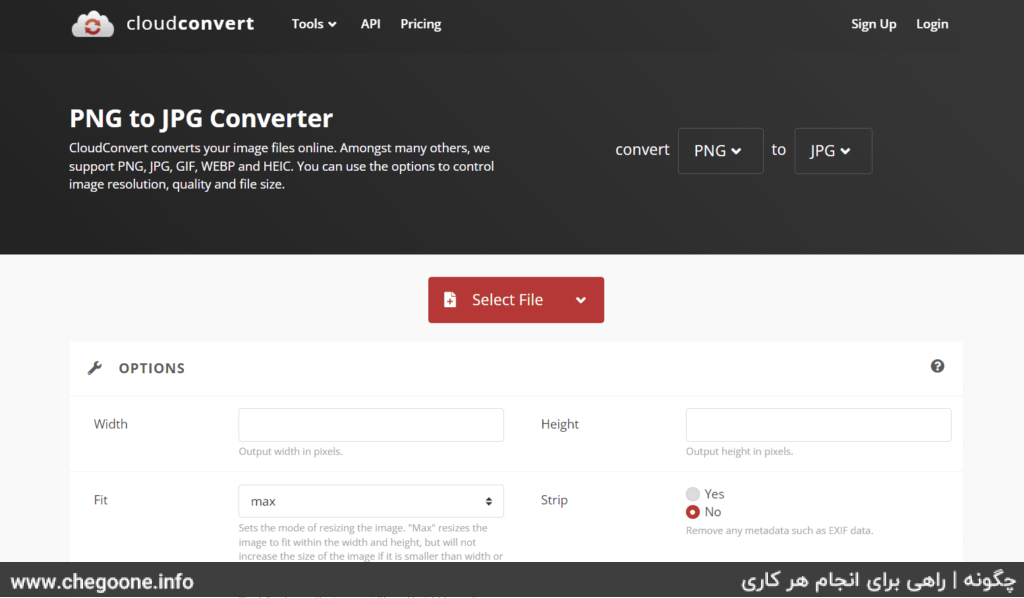This screenshot has width=1024, height=598.
Task: Click the PNG to JPG Converter heading
Action: tap(201, 118)
